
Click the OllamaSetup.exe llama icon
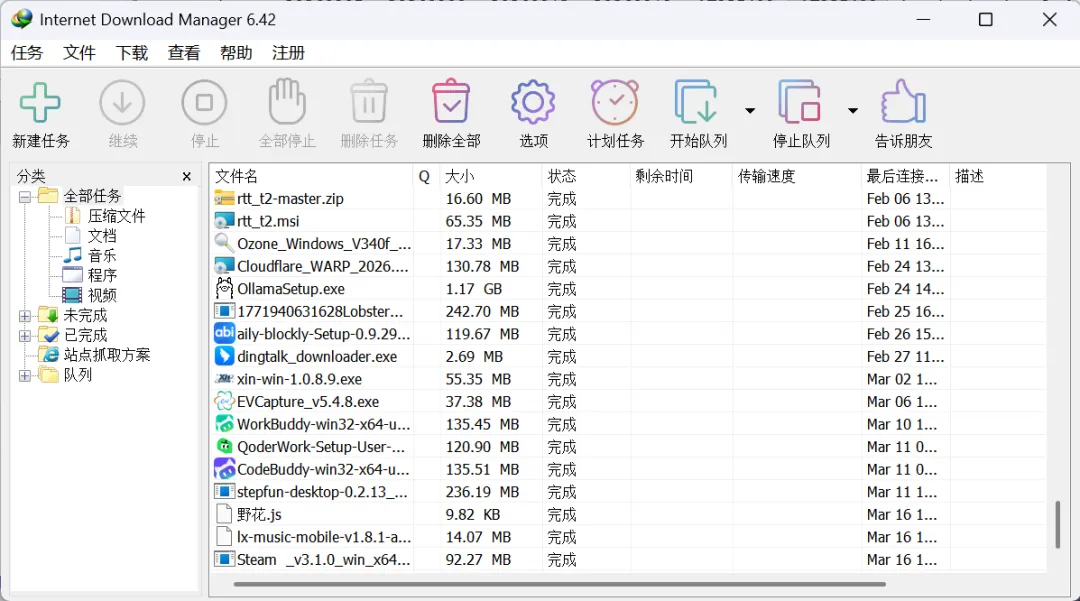(224, 288)
